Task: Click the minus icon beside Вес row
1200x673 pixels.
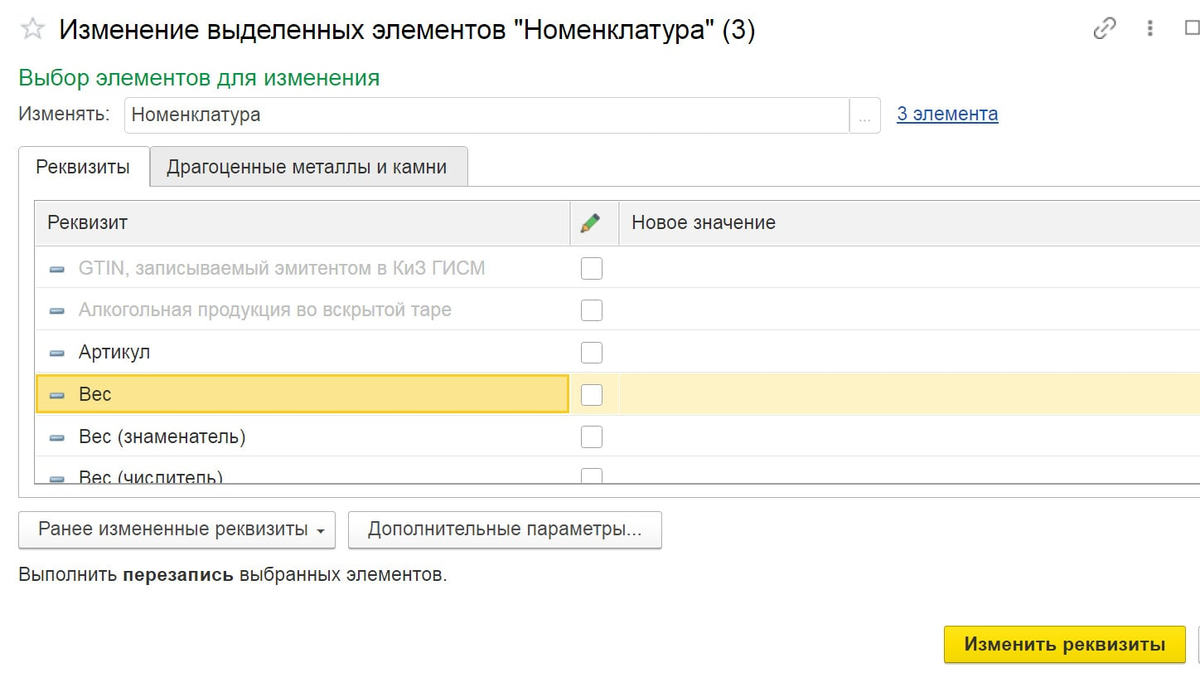Action: pos(57,394)
